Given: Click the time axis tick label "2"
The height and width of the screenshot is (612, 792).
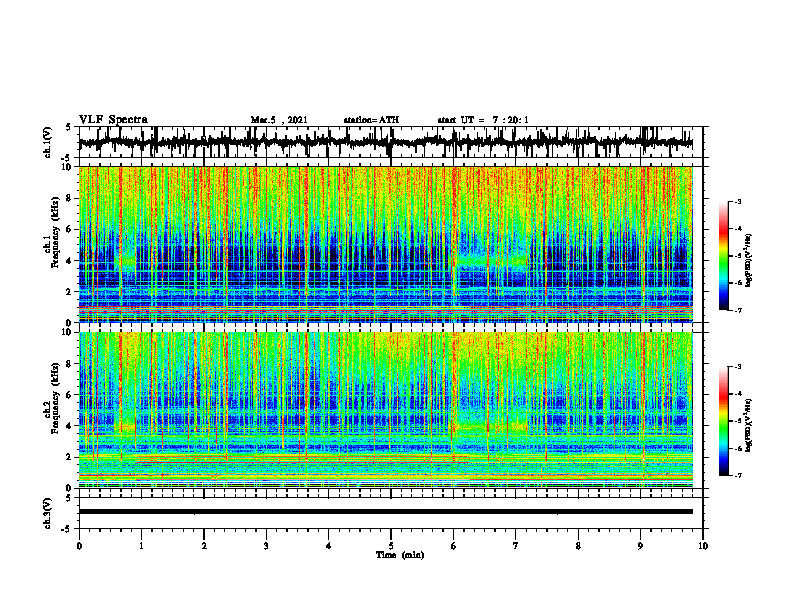Looking at the screenshot, I should [204, 546].
